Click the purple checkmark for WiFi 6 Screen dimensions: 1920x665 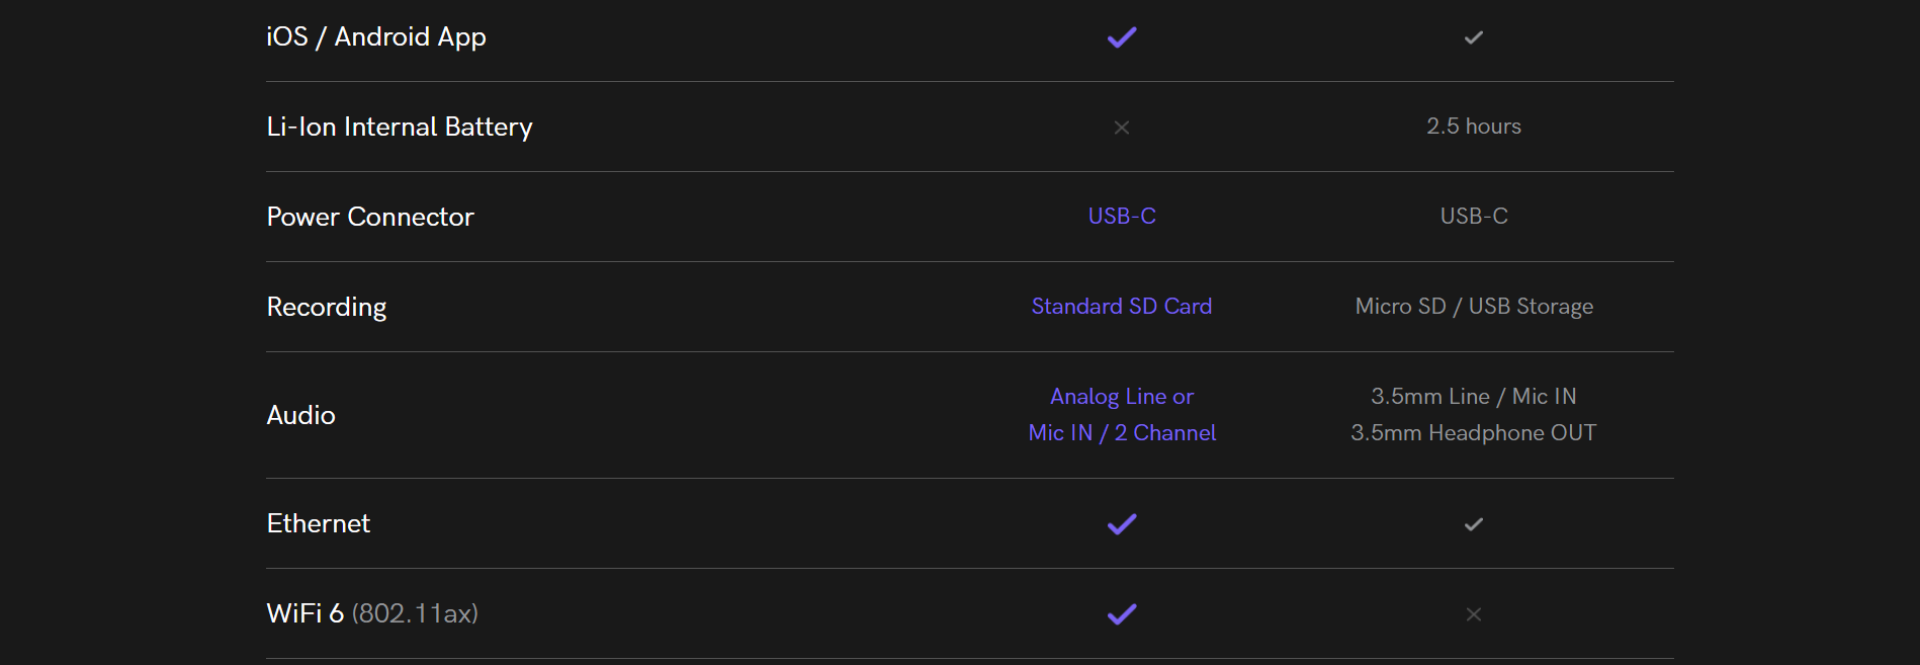1122,614
